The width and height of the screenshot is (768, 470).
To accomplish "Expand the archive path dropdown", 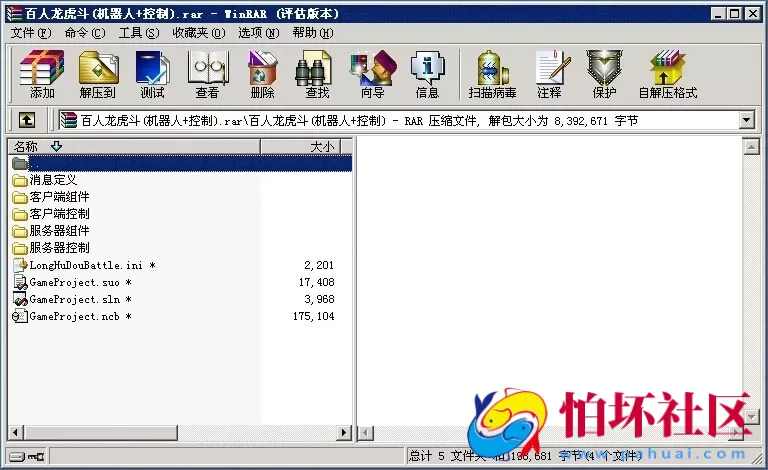I will coord(746,120).
